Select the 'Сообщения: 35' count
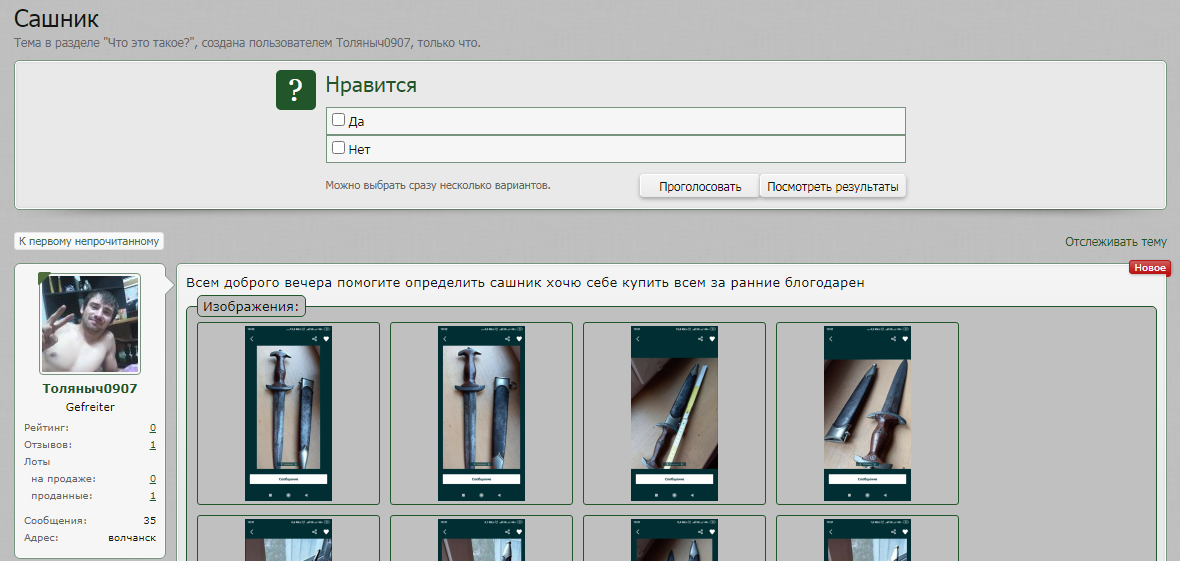This screenshot has width=1180, height=561. pos(90,520)
